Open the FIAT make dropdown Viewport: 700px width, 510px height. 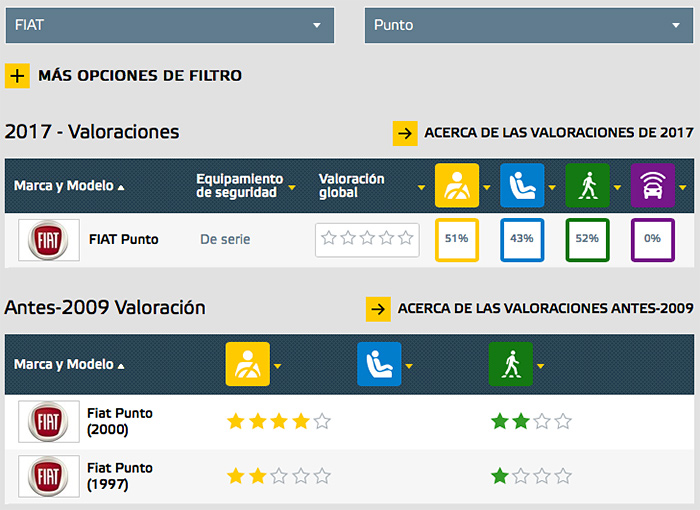tap(169, 25)
